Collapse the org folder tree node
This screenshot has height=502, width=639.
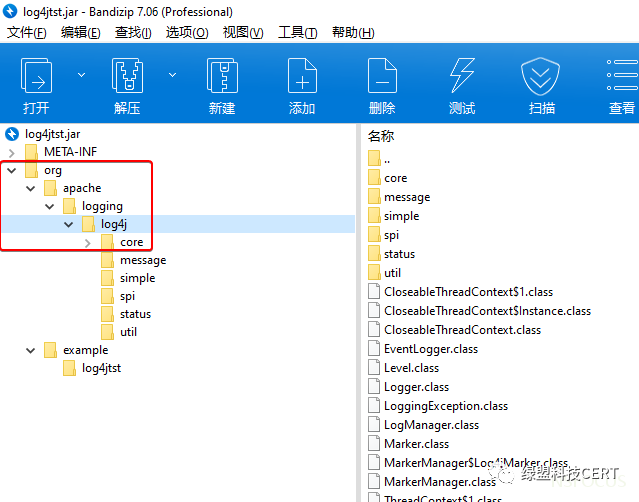coord(11,170)
